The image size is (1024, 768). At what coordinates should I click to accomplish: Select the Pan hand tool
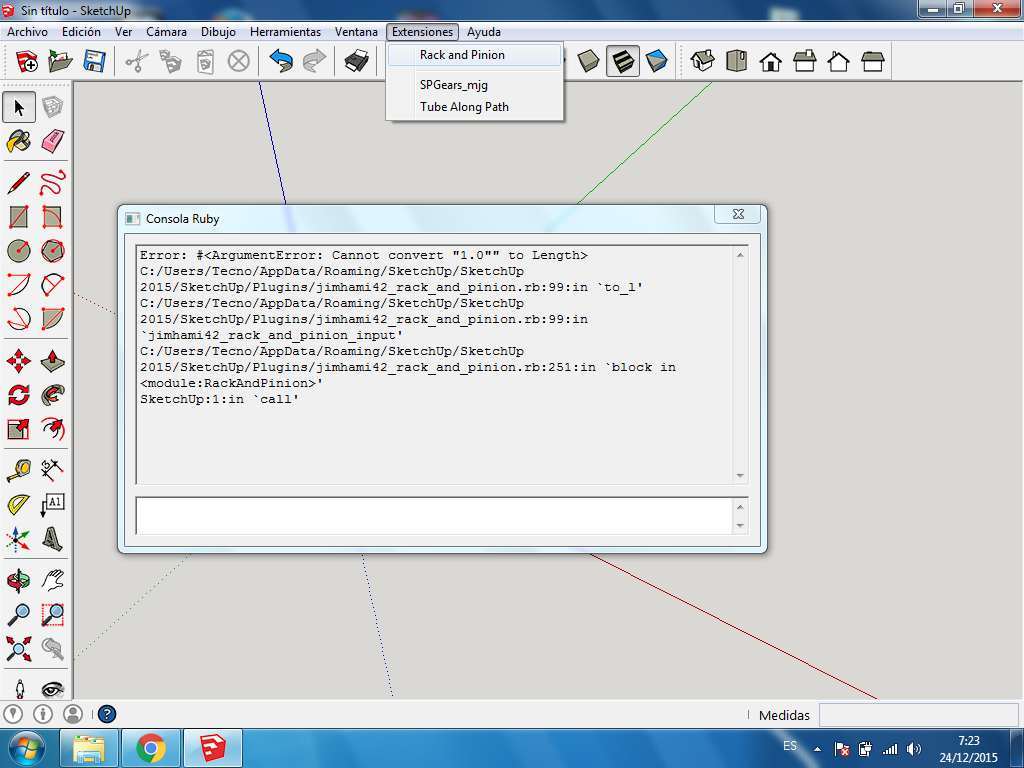click(52, 580)
